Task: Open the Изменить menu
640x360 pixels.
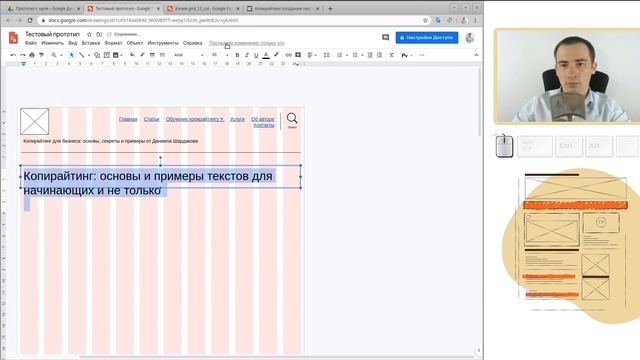Action: [53, 43]
